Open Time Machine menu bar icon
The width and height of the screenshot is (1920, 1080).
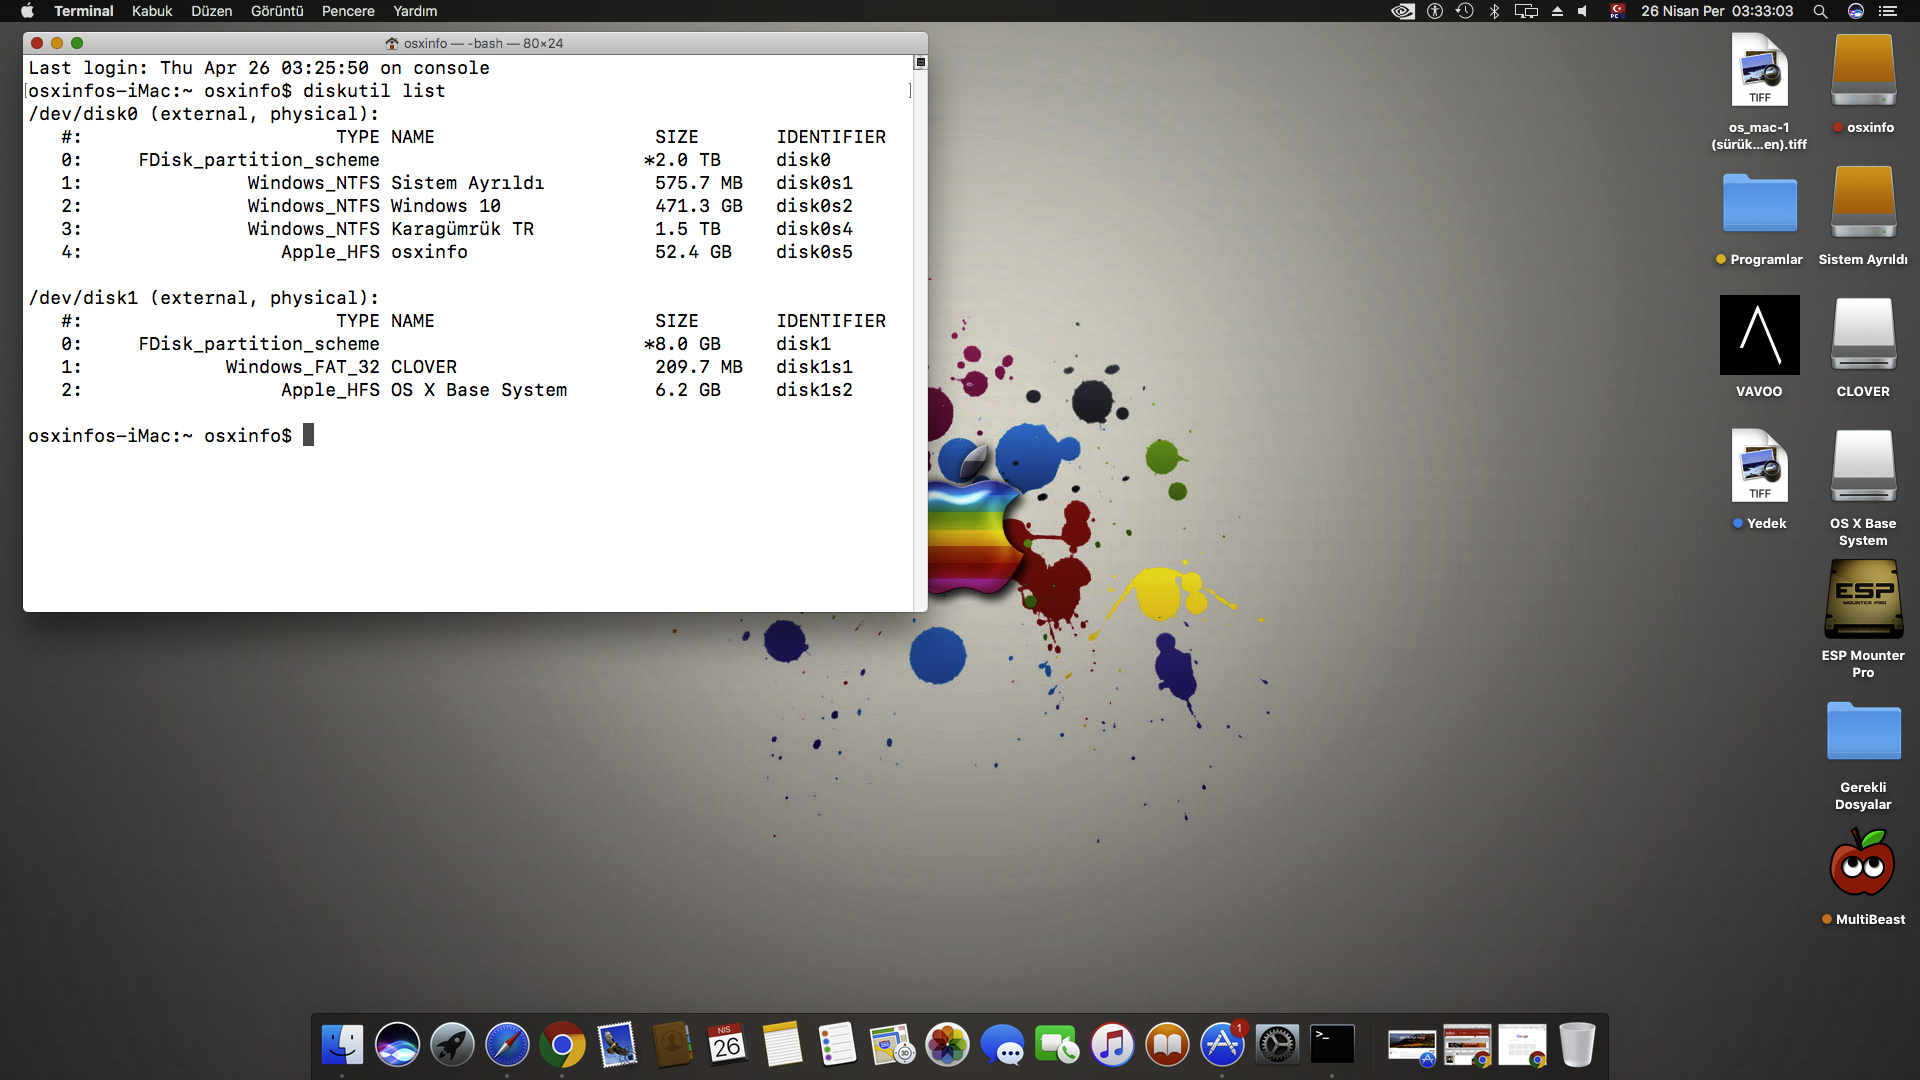coord(1464,11)
